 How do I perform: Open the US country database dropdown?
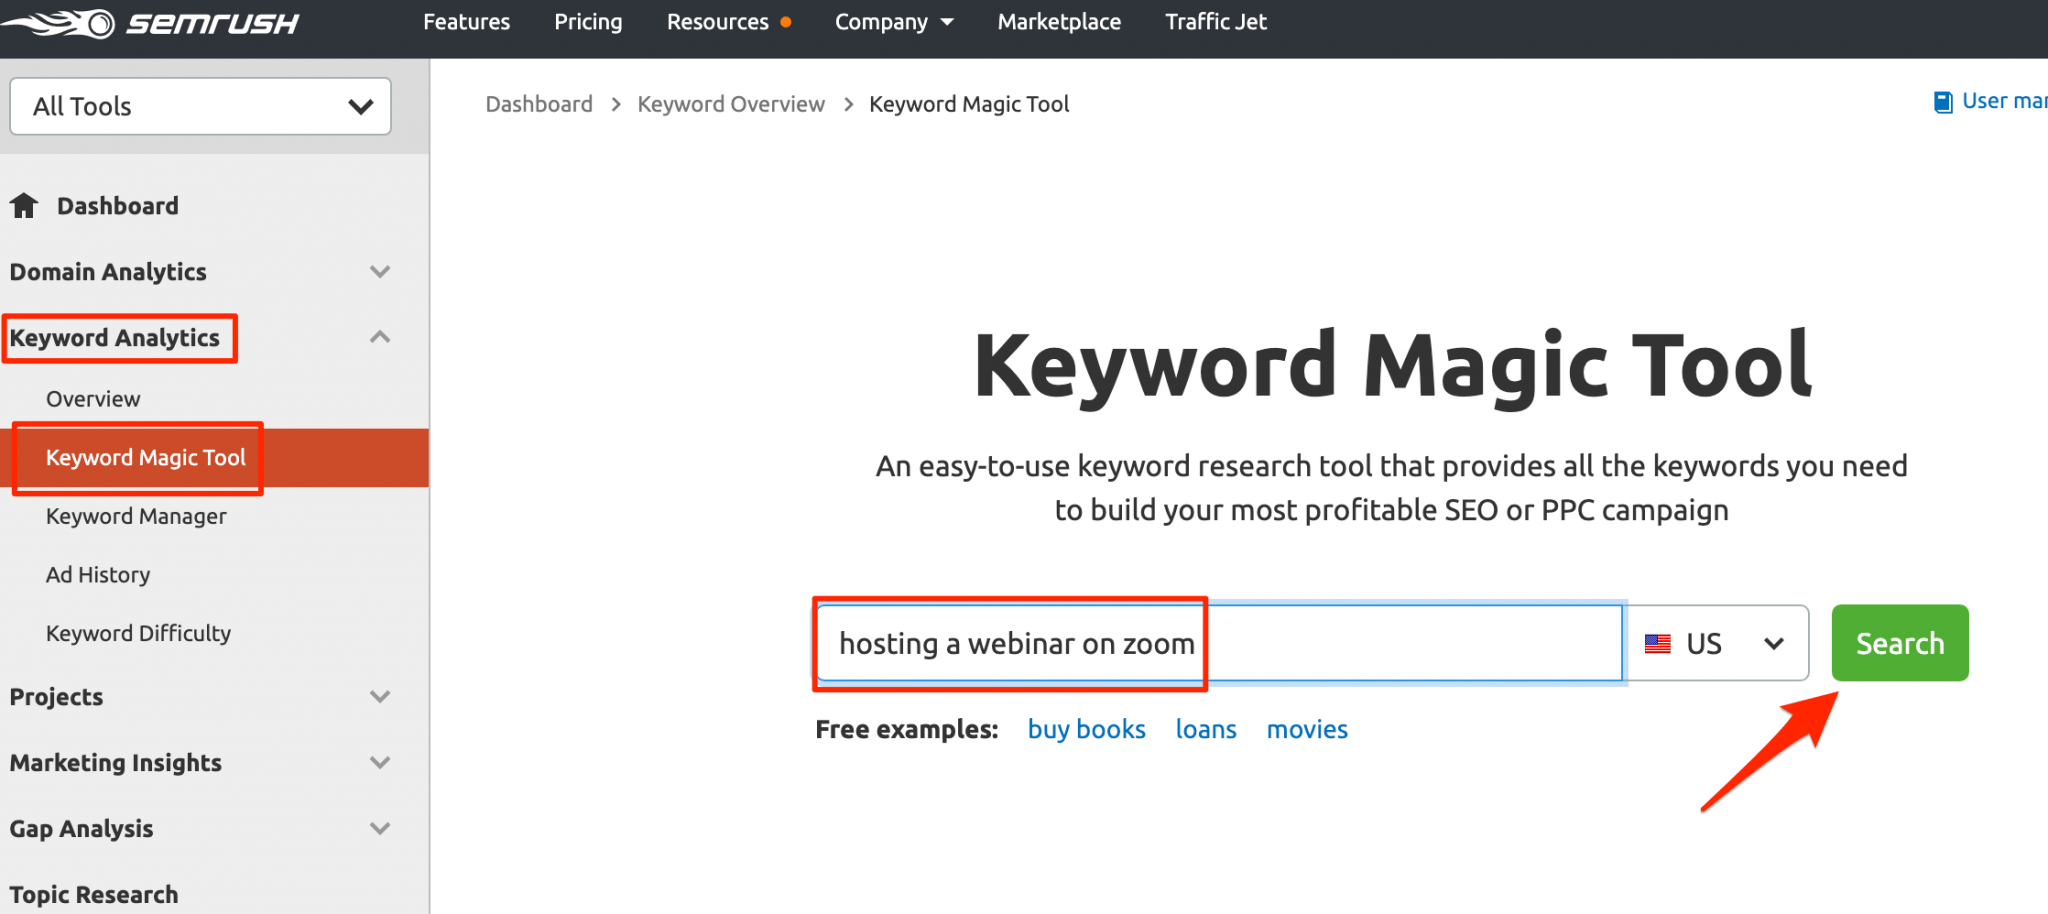1717,643
